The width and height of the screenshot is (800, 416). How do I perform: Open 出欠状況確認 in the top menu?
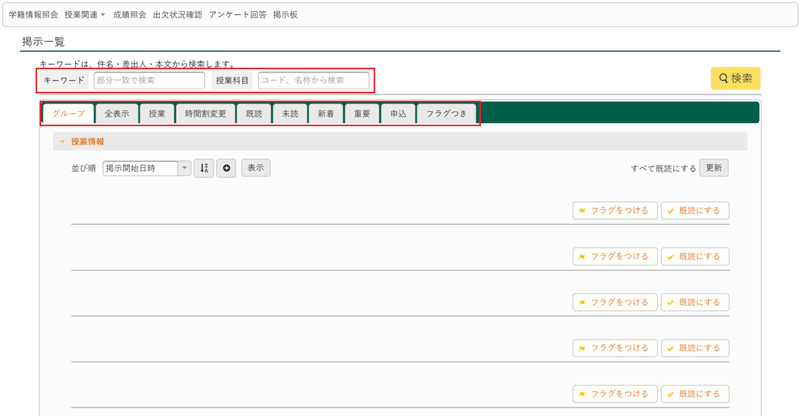pos(178,15)
